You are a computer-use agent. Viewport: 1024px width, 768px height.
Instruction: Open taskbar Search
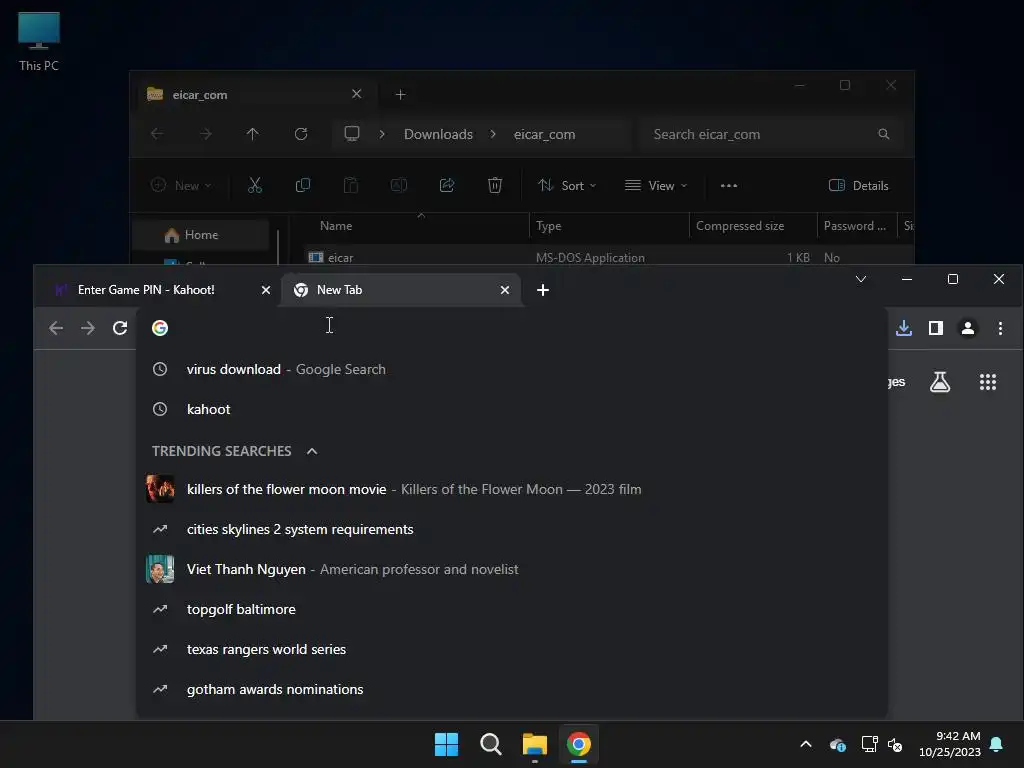click(x=490, y=744)
